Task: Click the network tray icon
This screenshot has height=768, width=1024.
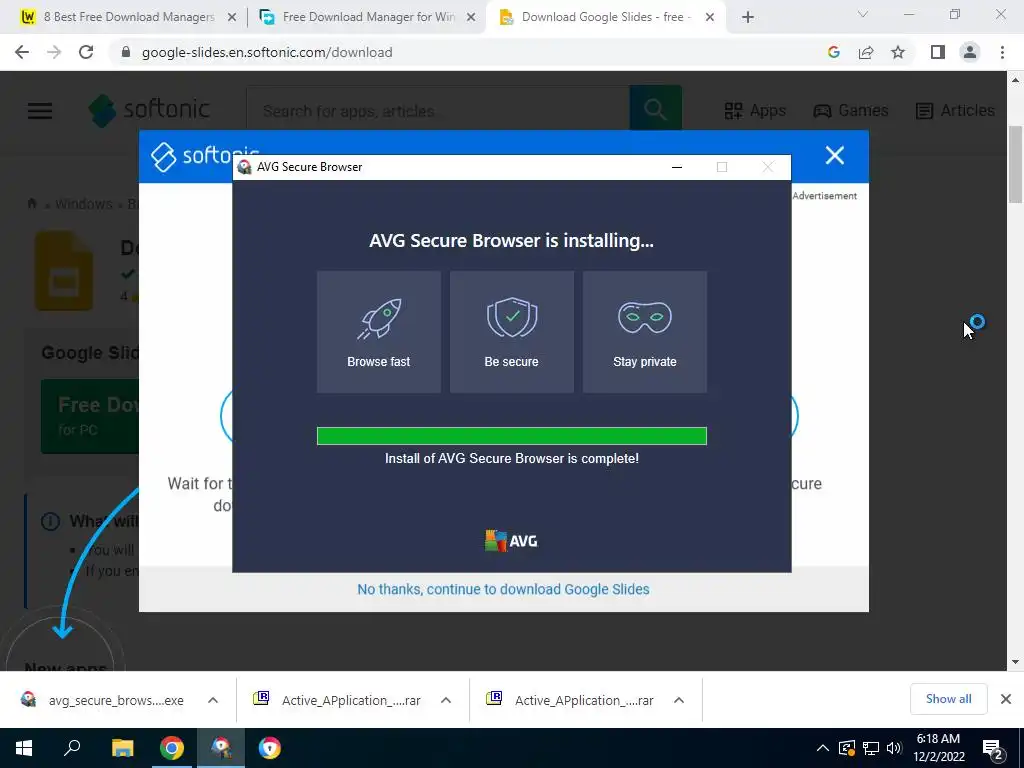Action: pos(871,748)
